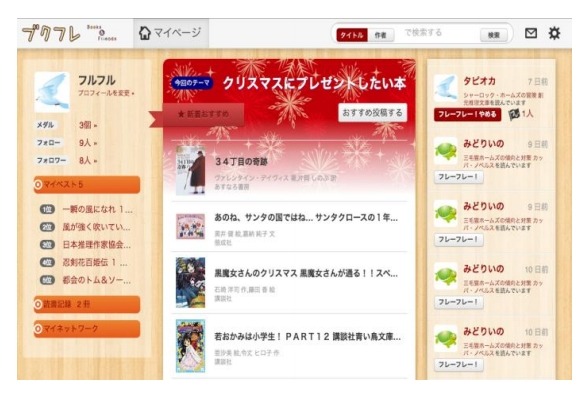Open ranked book 一瞬の風になれ 1…
This screenshot has height=399, width=586.
(98, 210)
